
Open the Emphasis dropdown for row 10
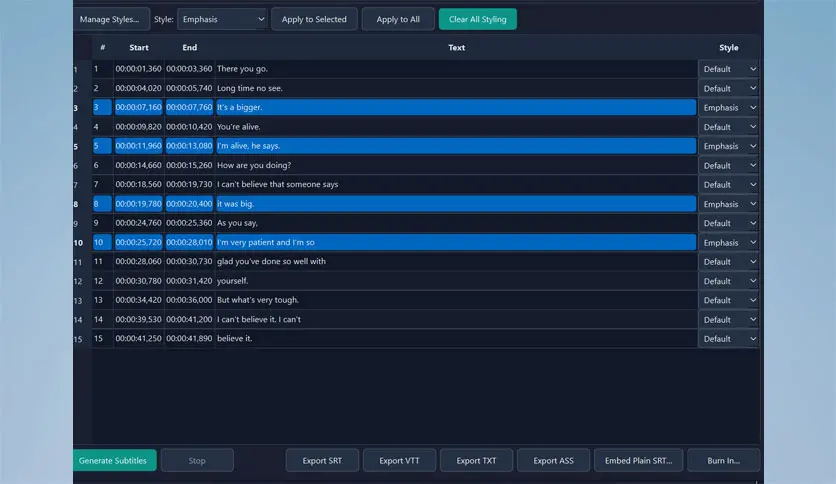point(729,243)
